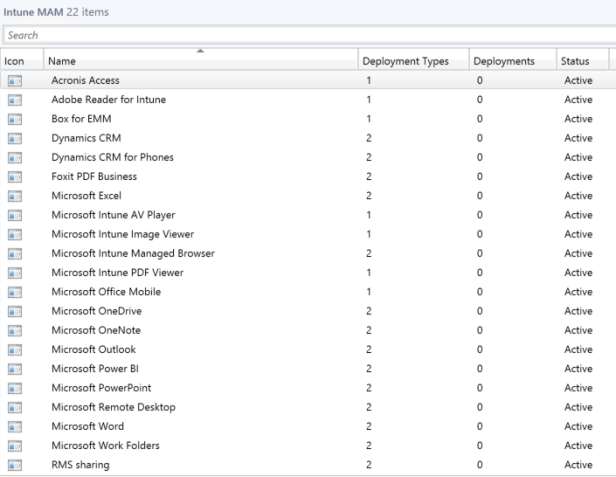Click Active status for Foxit PDF Business
Image resolution: width=616 pixels, height=477 pixels.
coord(578,176)
